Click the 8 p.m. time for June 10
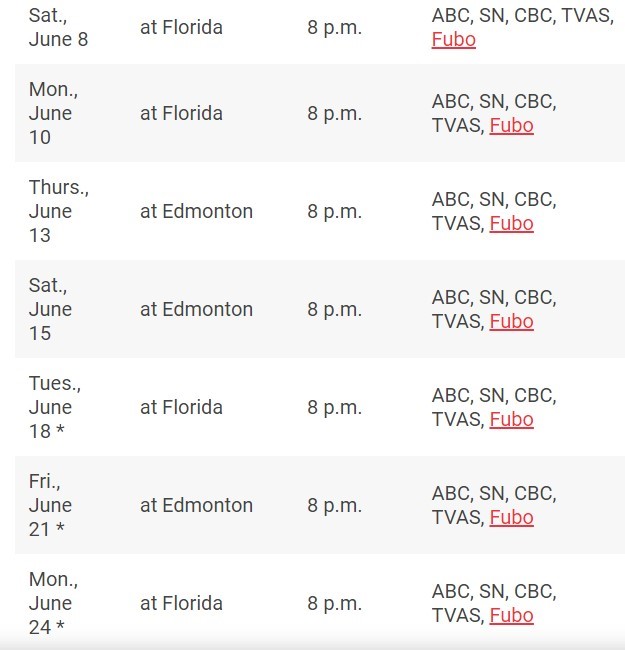This screenshot has width=625, height=650. pyautogui.click(x=334, y=114)
